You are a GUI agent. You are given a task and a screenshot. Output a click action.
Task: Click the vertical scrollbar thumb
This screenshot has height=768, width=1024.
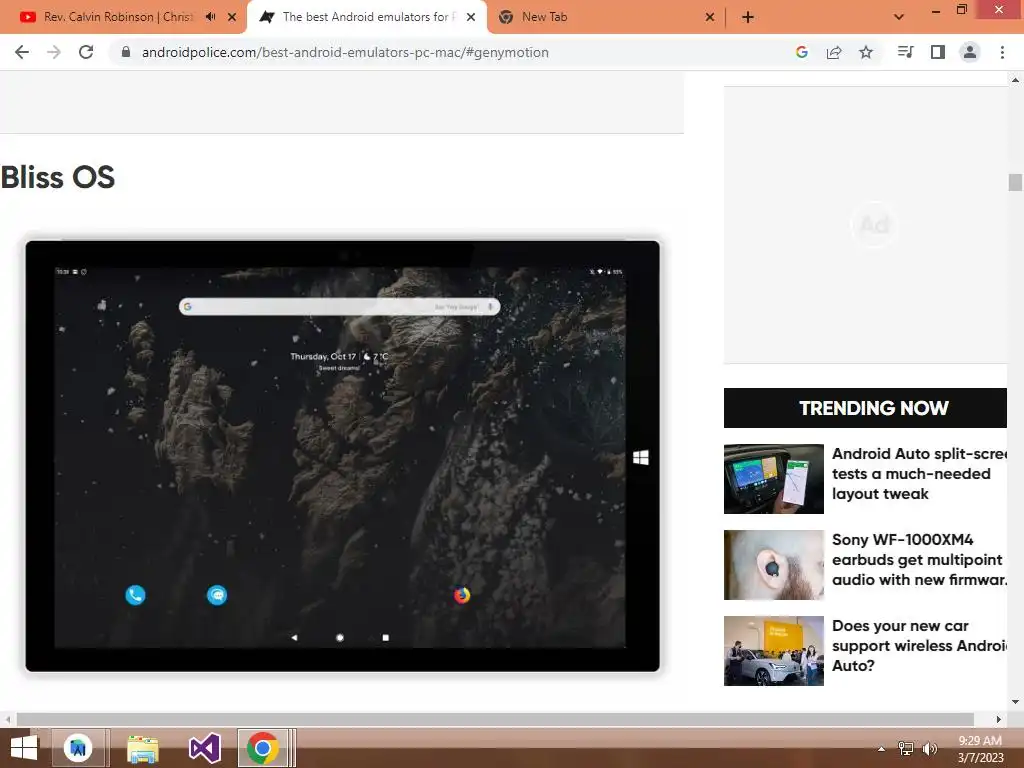point(1015,182)
